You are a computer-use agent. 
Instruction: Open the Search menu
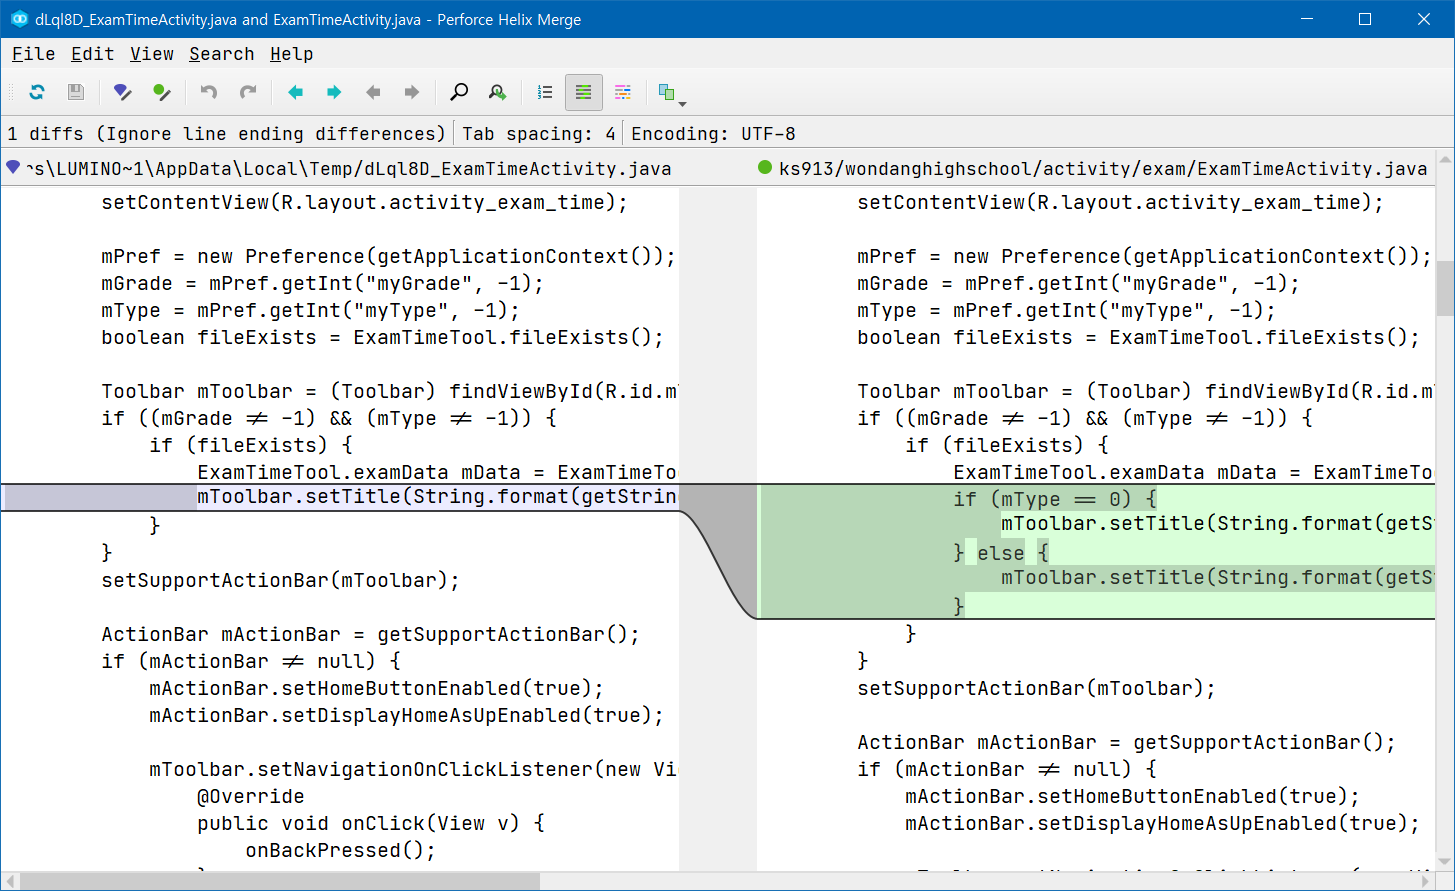(222, 54)
